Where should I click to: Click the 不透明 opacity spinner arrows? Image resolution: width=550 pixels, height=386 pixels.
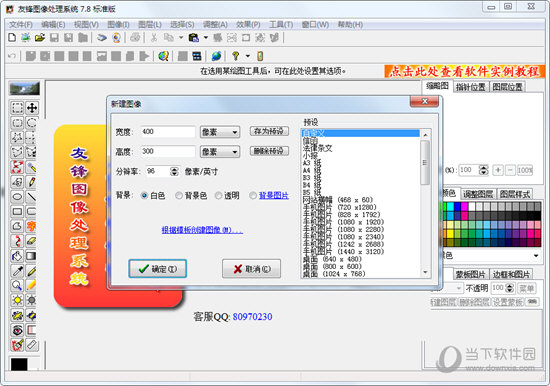[x=510, y=288]
